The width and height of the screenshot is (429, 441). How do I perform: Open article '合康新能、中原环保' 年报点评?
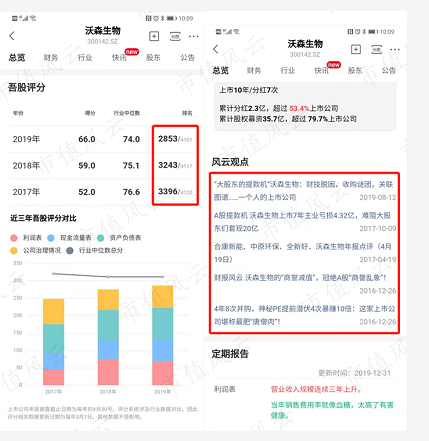(305, 253)
